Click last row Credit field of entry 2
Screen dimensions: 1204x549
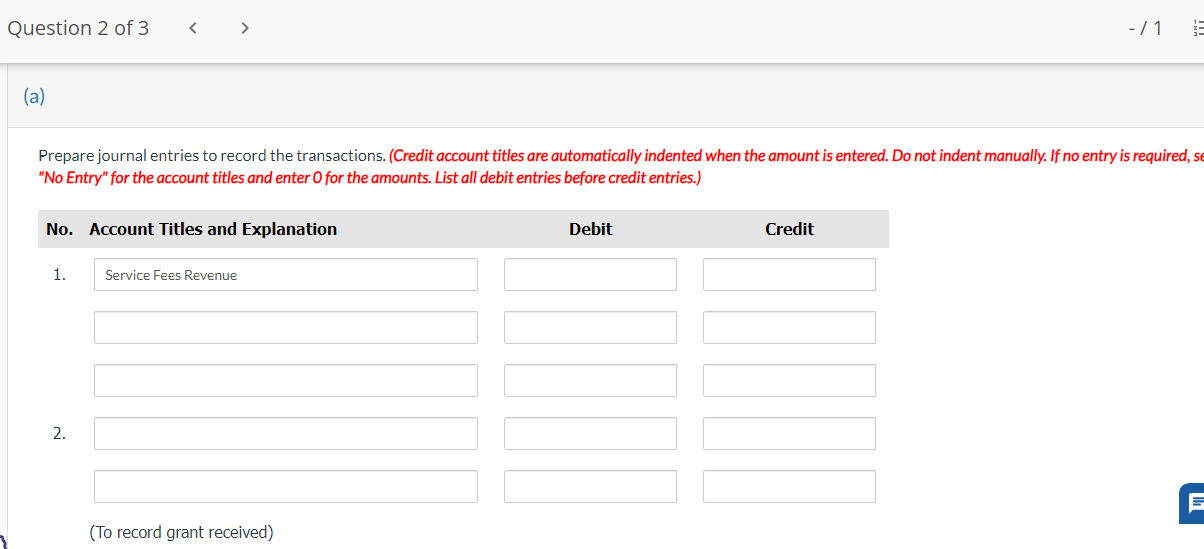[789, 487]
